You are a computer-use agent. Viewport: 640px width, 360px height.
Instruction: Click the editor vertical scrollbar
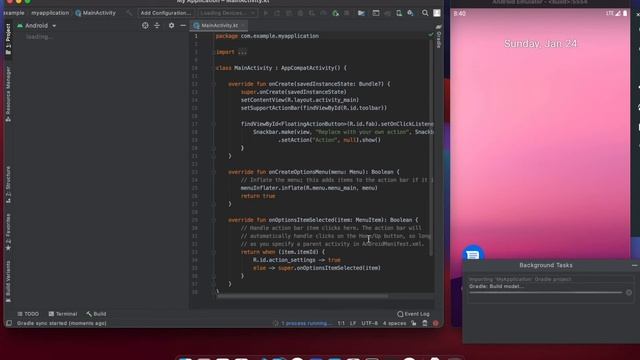click(430, 147)
